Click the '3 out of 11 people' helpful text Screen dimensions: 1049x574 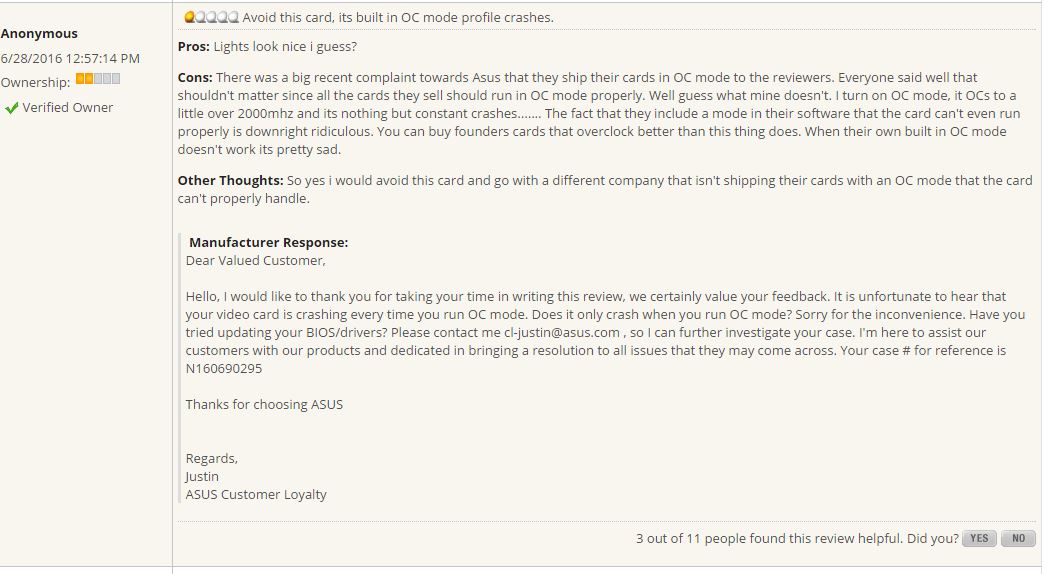pyautogui.click(x=796, y=539)
